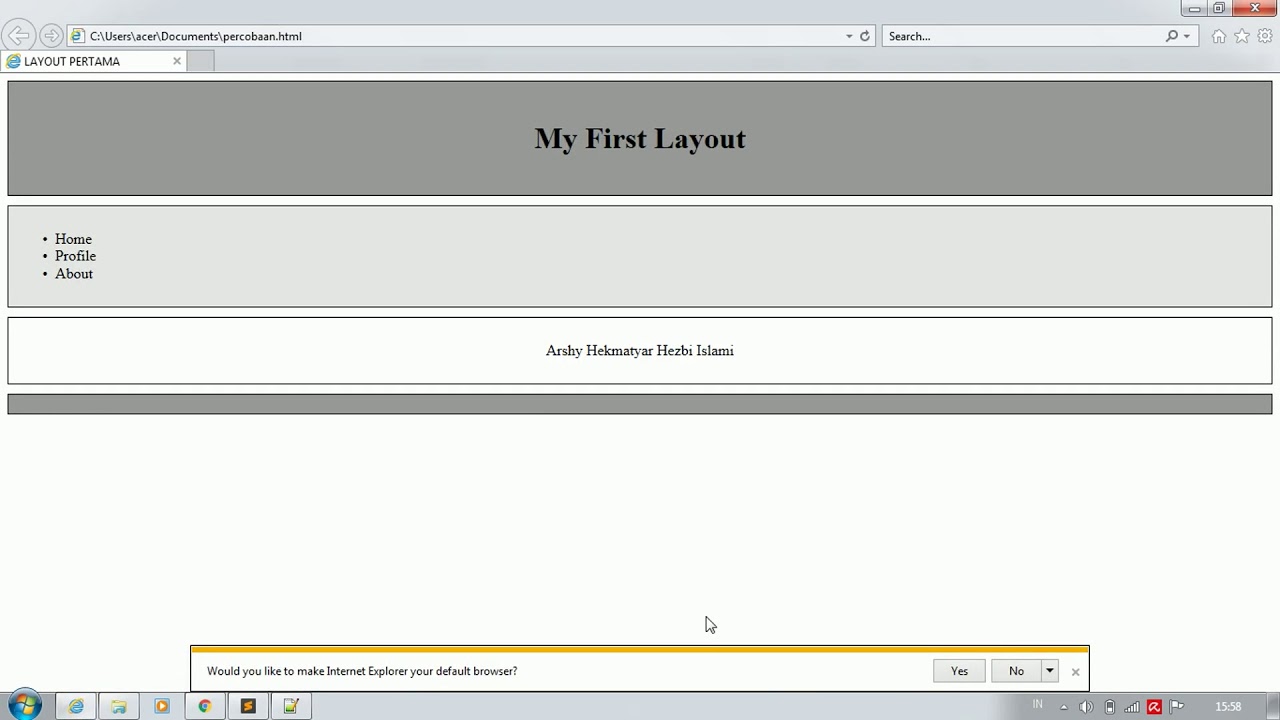Image resolution: width=1280 pixels, height=720 pixels.
Task: Click the battery power tray icon
Action: click(x=1109, y=707)
